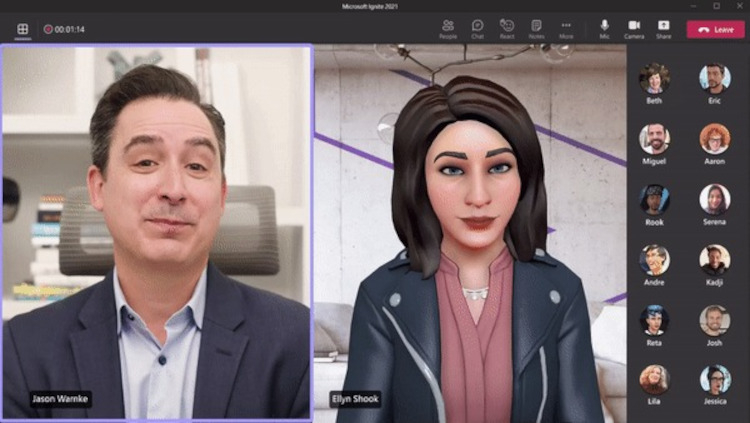Select Miguel in the participant list
This screenshot has width=750, height=423.
point(655,138)
